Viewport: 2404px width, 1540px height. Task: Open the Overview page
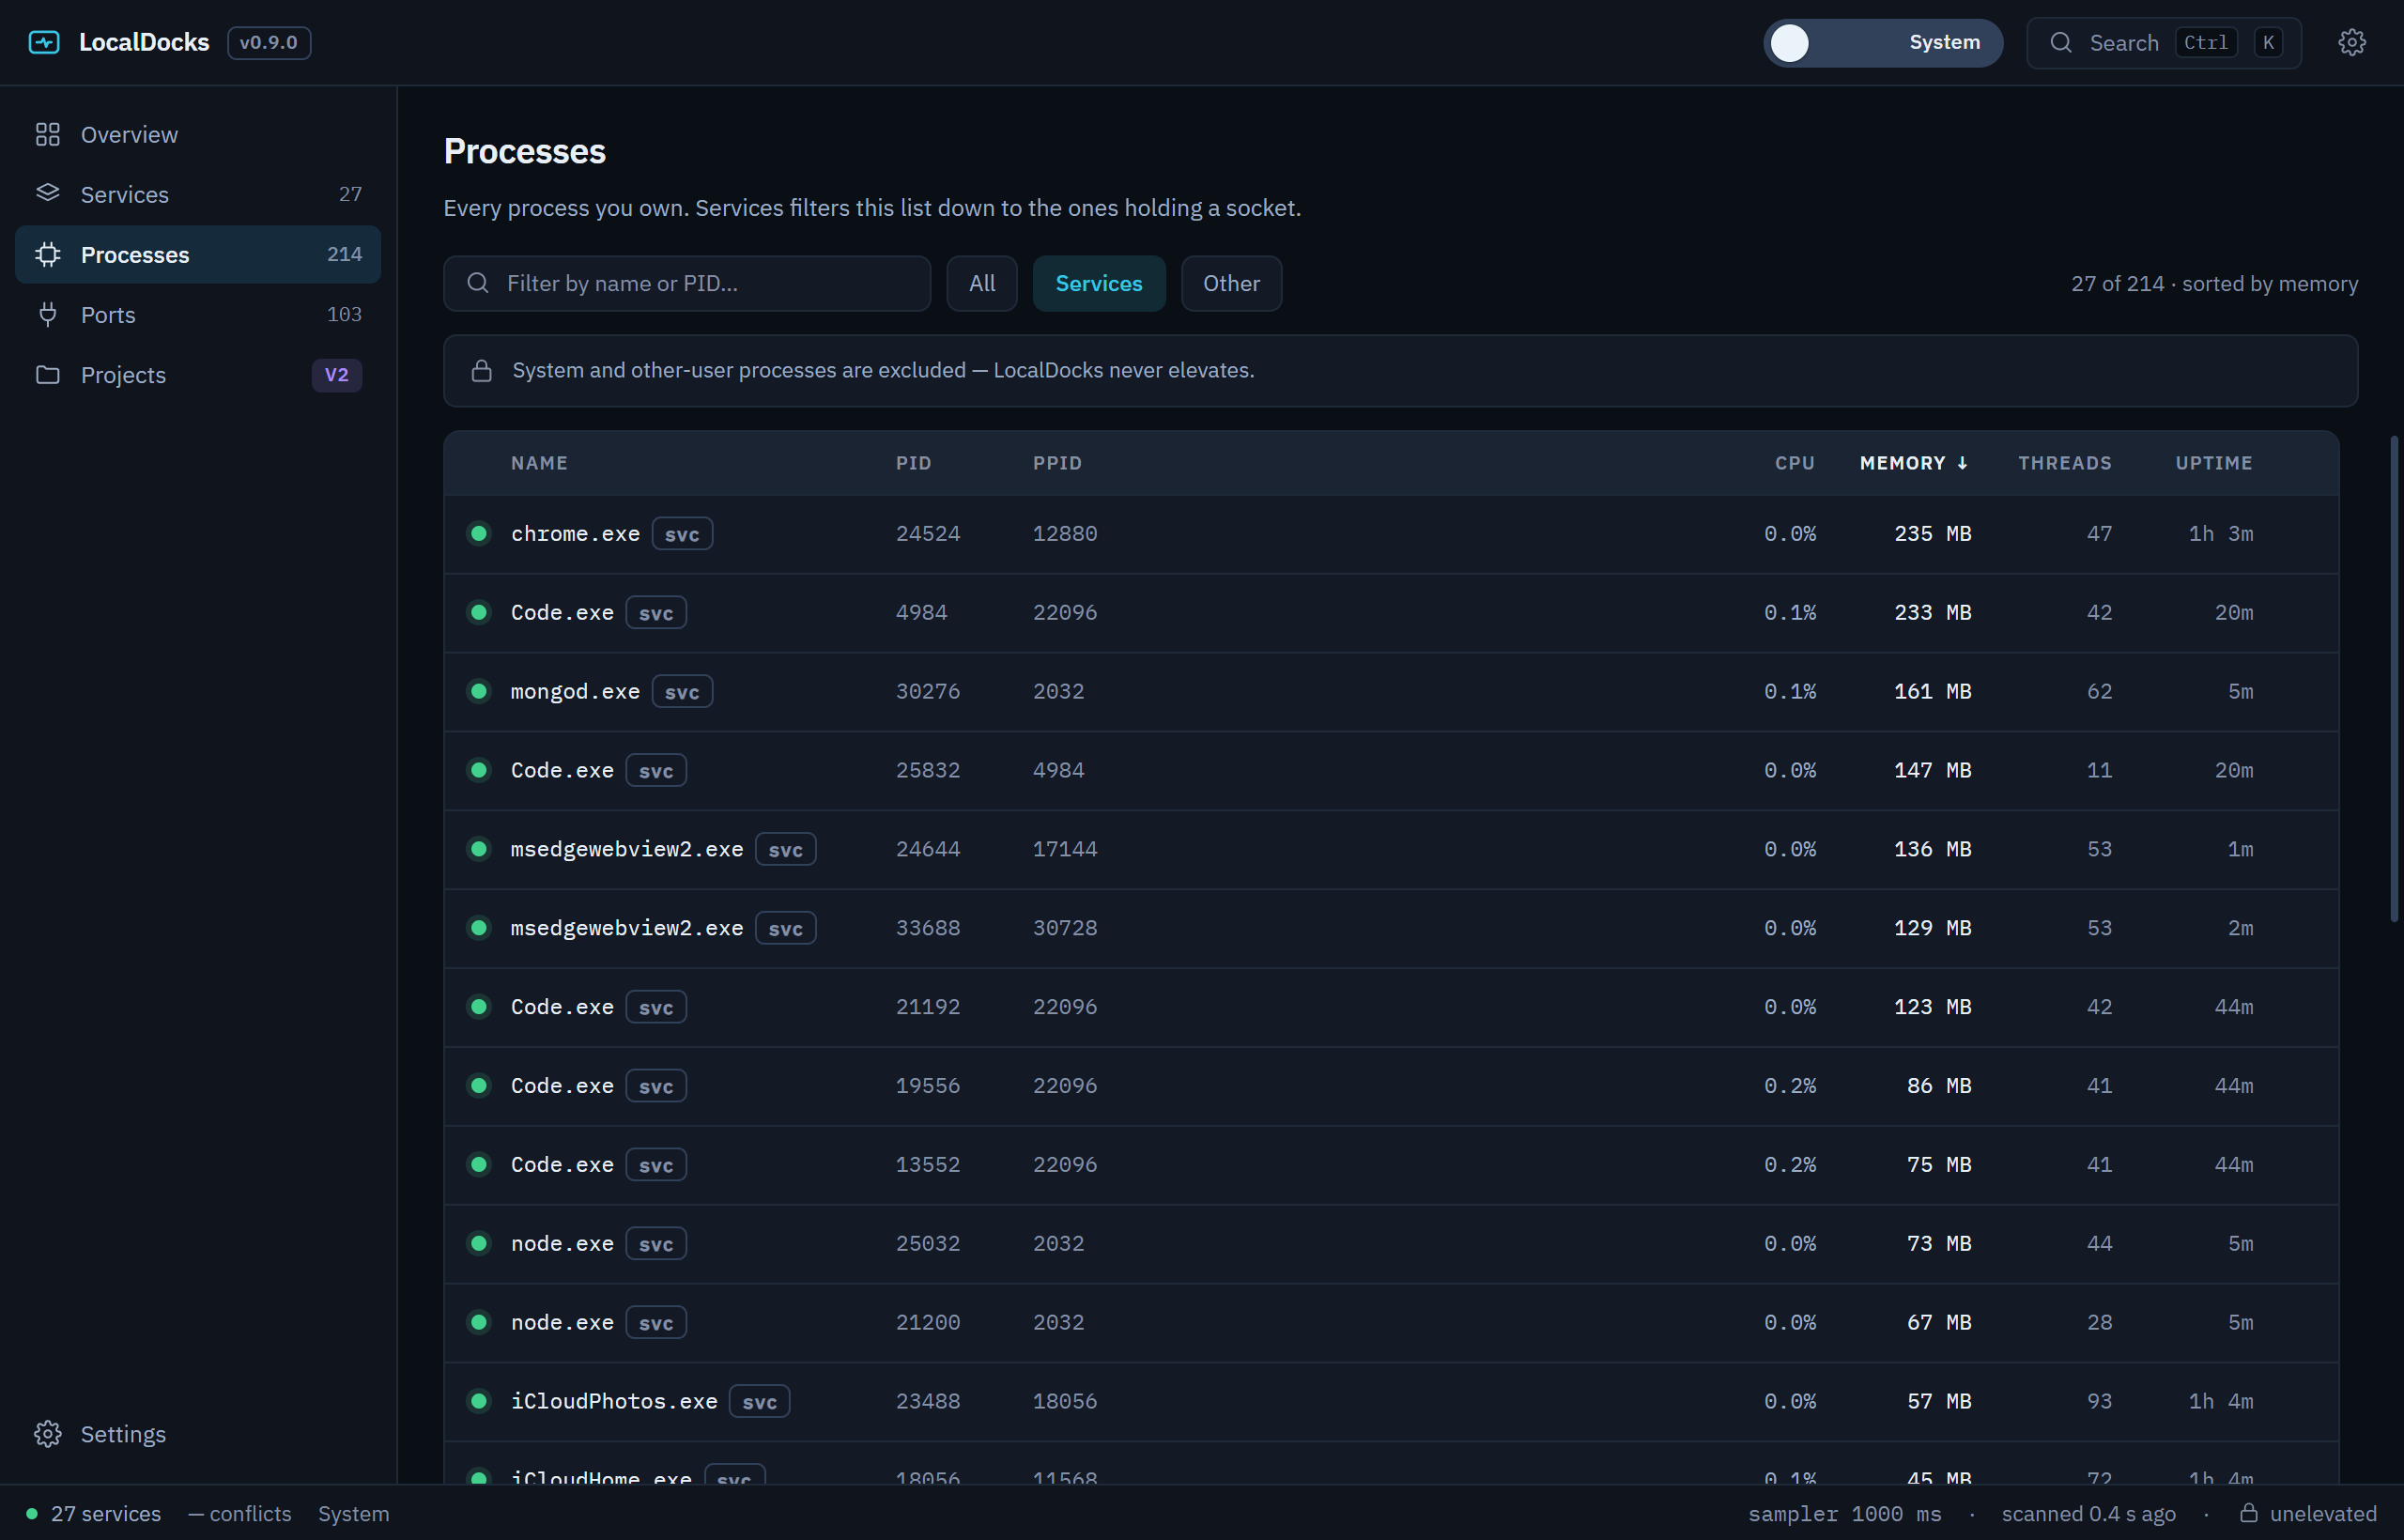pos(198,134)
